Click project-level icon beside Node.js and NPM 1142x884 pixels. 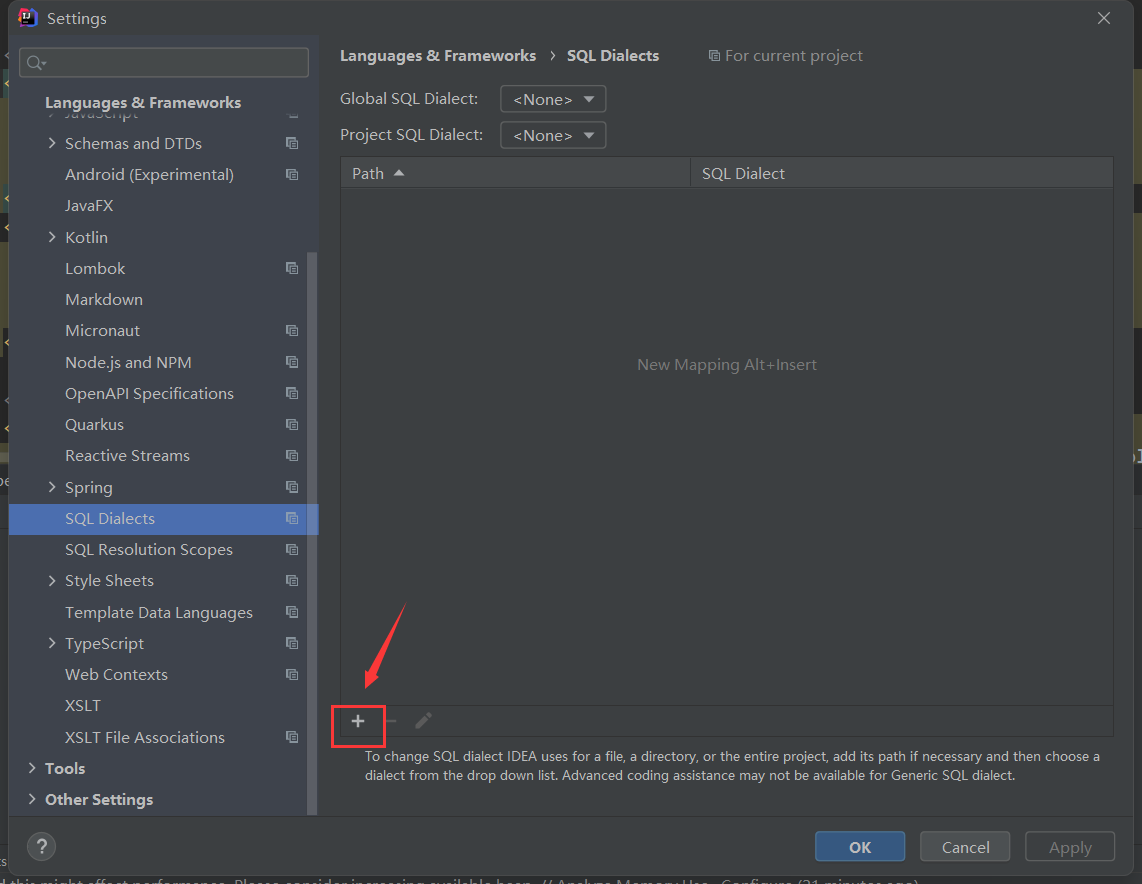point(292,363)
